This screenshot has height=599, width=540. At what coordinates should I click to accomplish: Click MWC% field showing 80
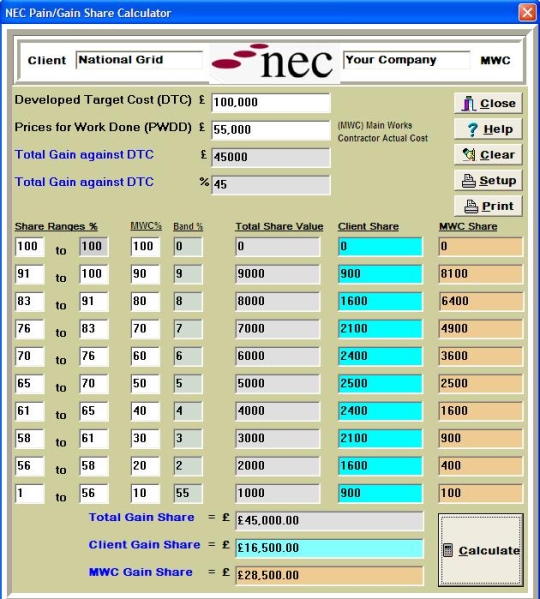tap(145, 301)
